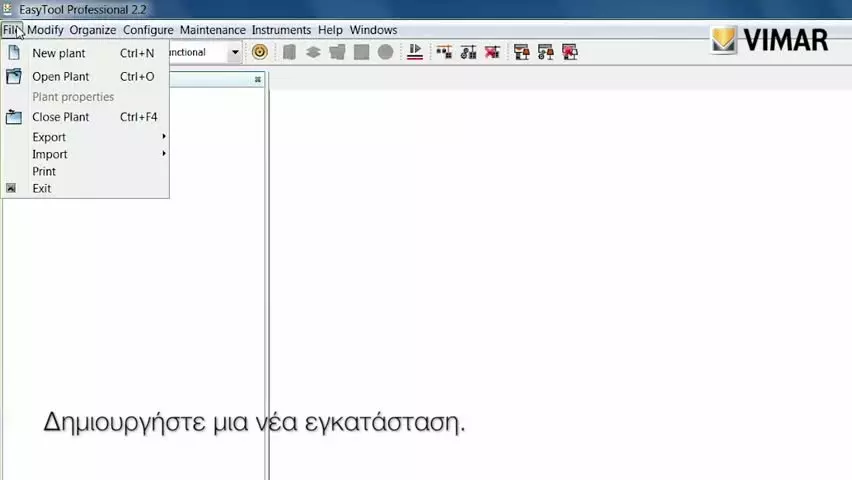Image resolution: width=852 pixels, height=480 pixels.
Task: Open the Configure menu
Action: click(x=148, y=30)
